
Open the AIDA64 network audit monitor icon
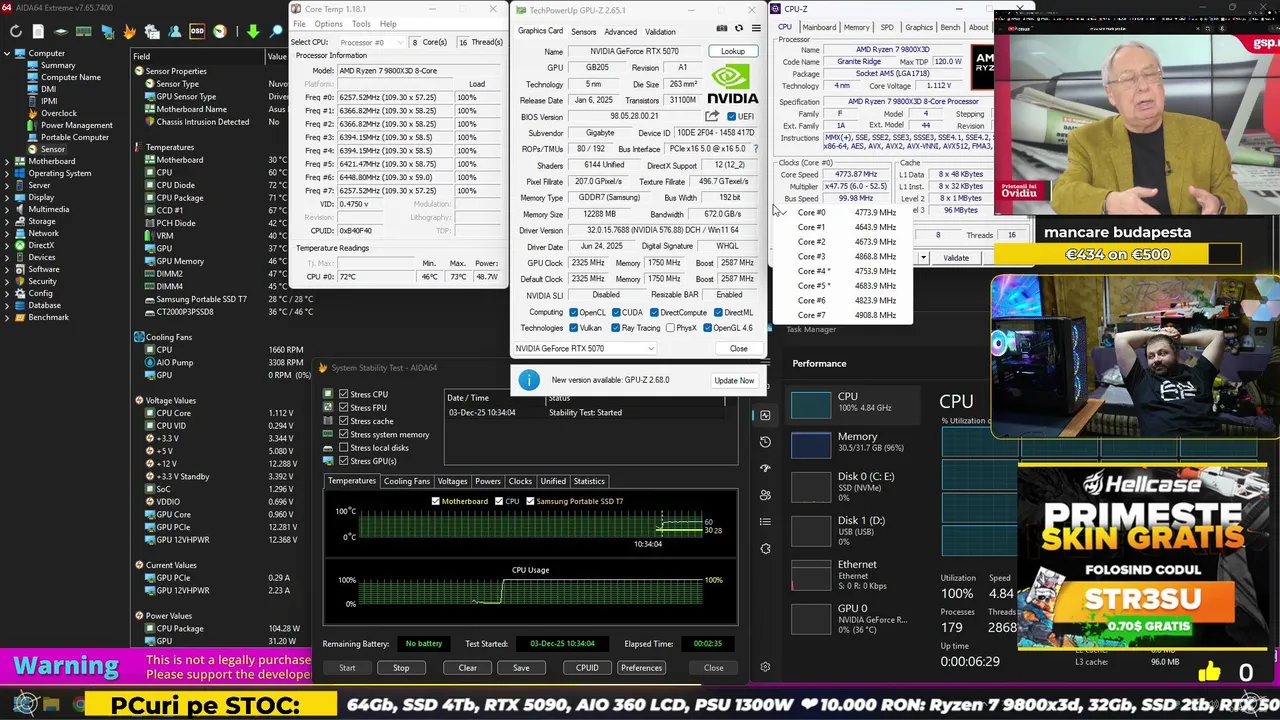pos(108,31)
